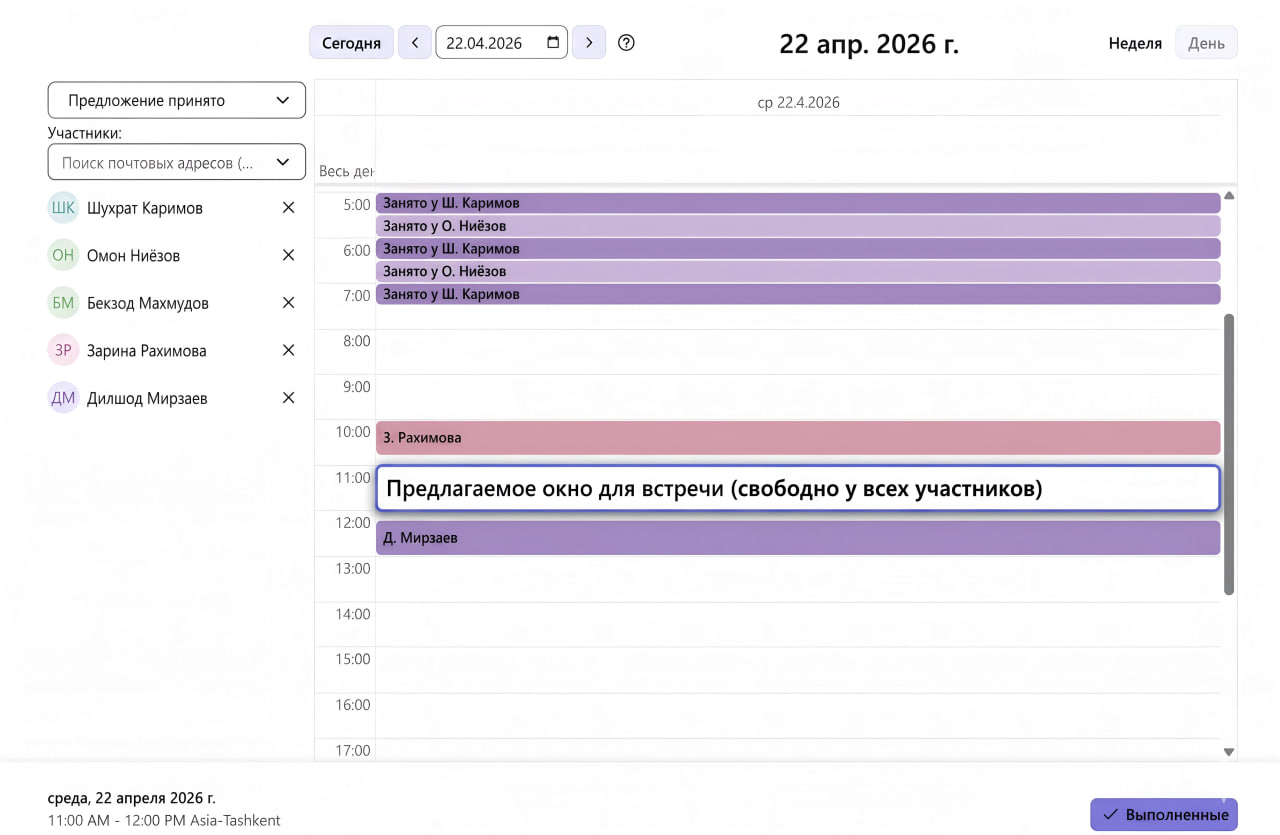The image size is (1280, 835).
Task: Select participant name Бекзод Махмудов
Action: pyautogui.click(x=148, y=303)
